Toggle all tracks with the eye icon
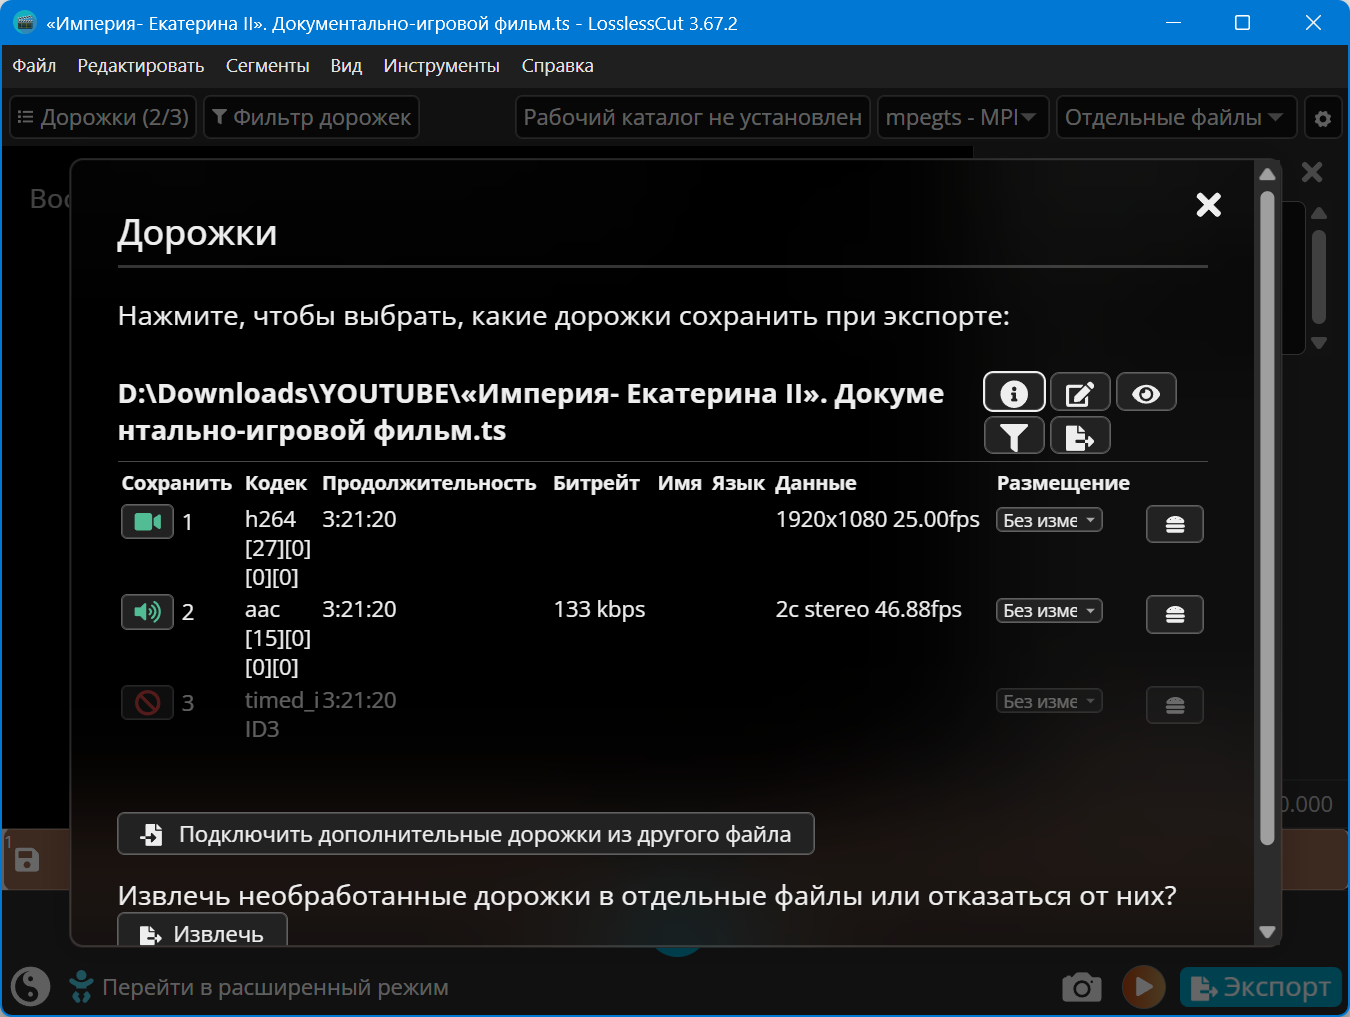This screenshot has height=1017, width=1350. pyautogui.click(x=1146, y=393)
